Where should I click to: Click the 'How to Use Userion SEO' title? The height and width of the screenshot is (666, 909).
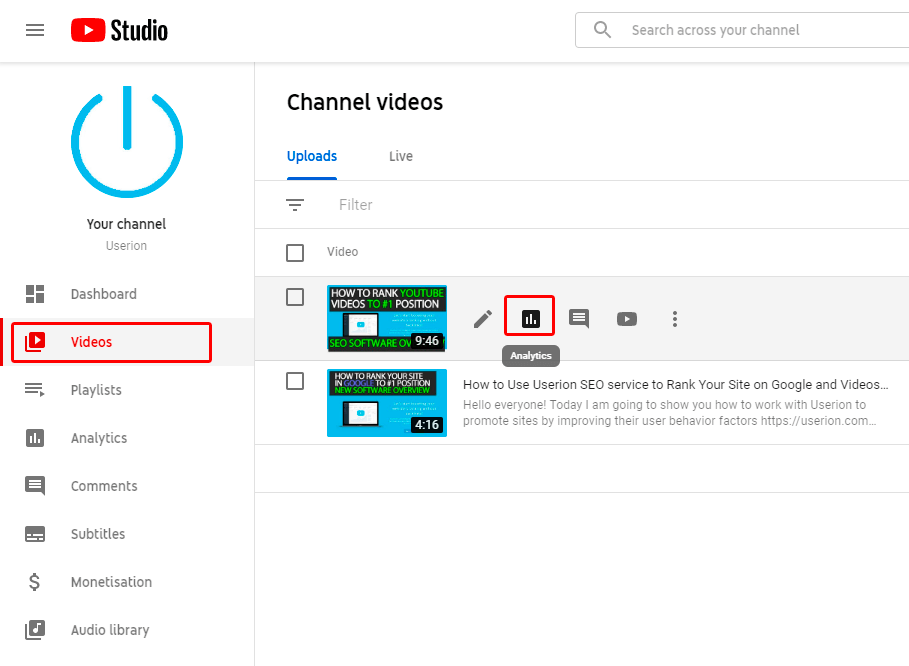(675, 384)
